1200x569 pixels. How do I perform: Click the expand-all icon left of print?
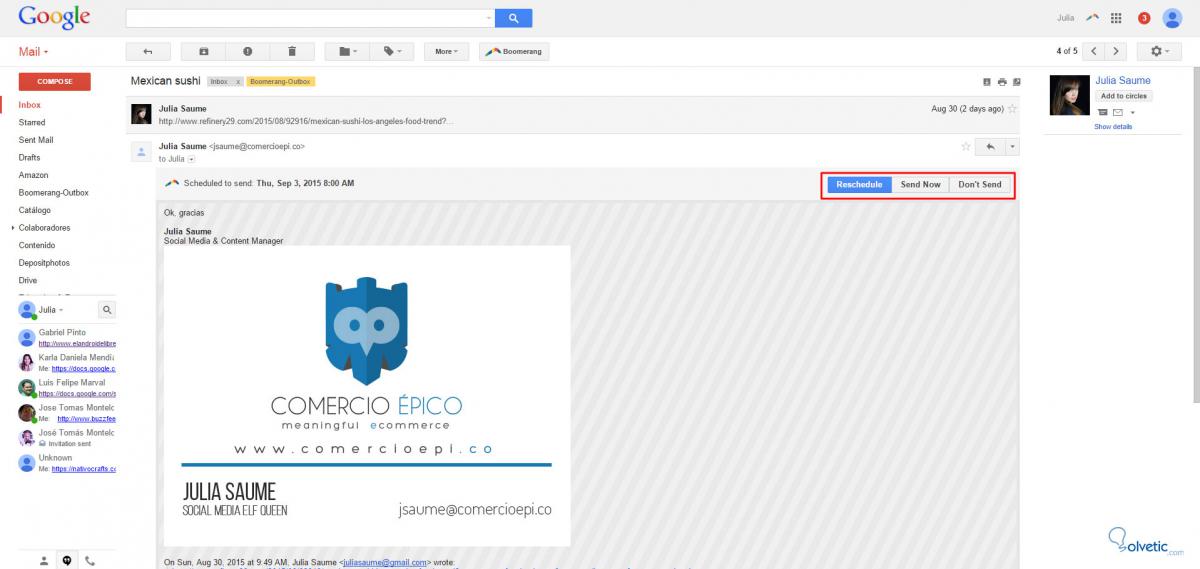(x=988, y=82)
